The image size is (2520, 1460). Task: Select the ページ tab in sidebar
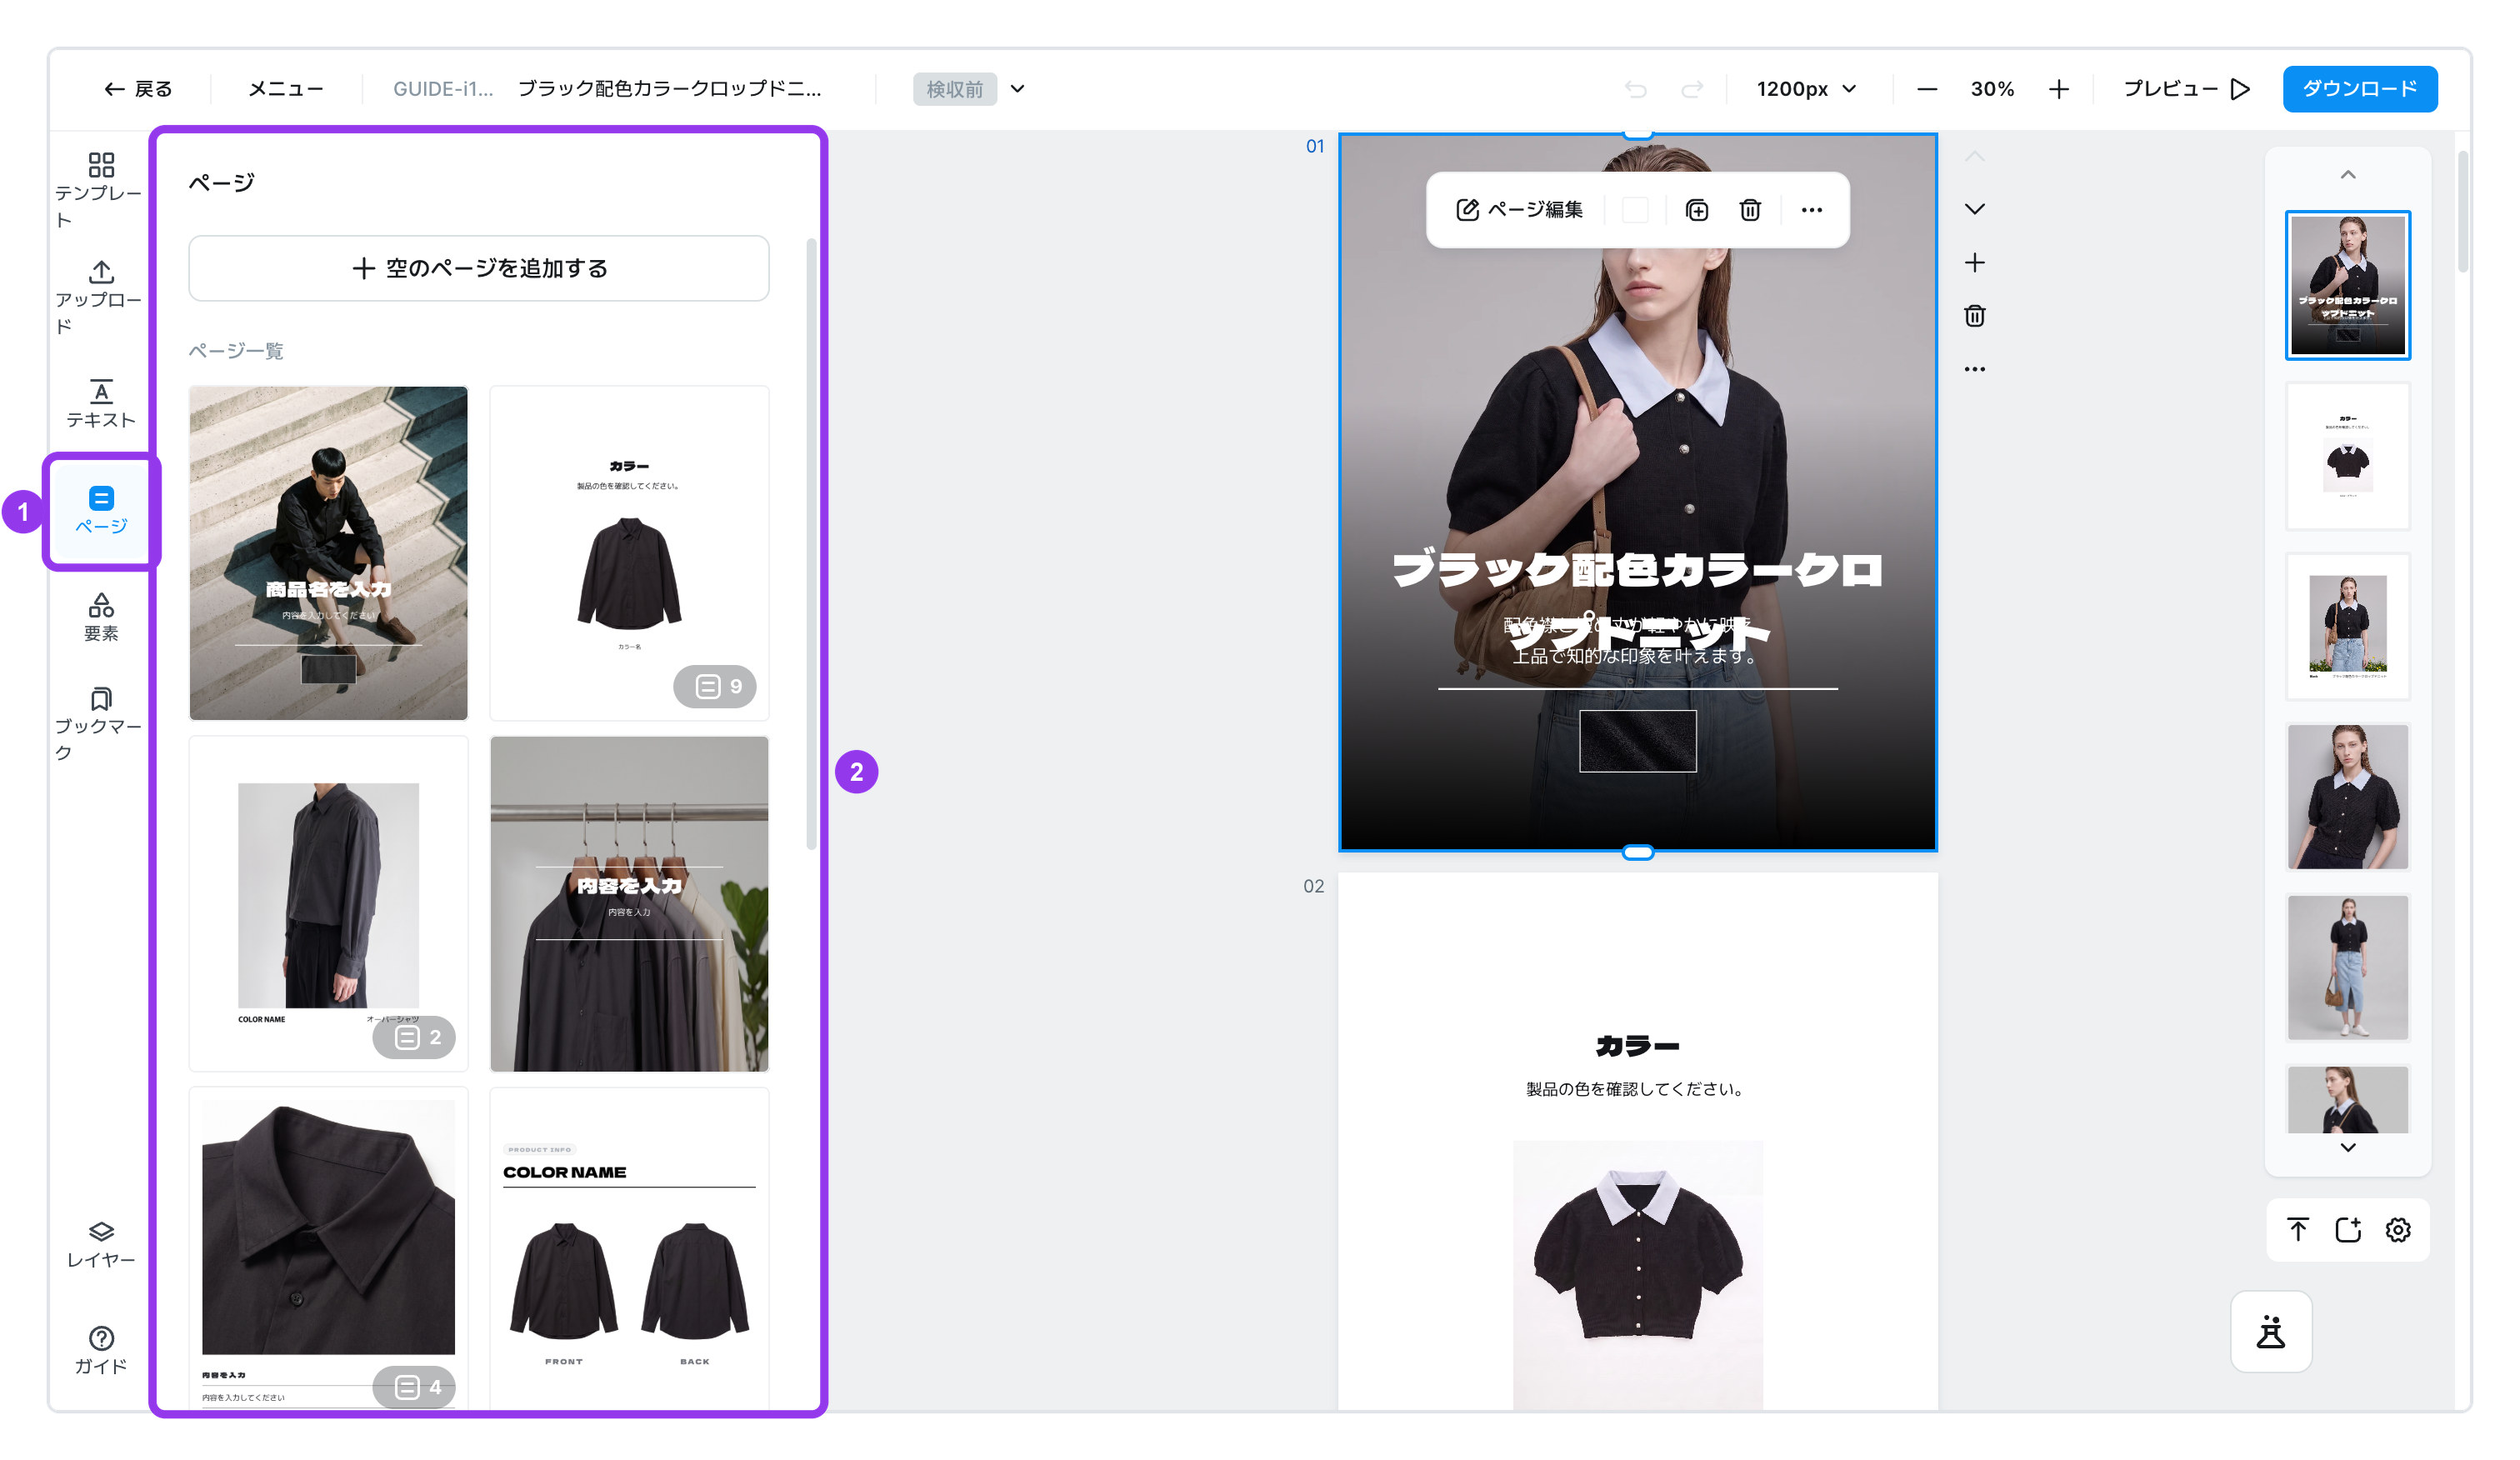point(101,510)
